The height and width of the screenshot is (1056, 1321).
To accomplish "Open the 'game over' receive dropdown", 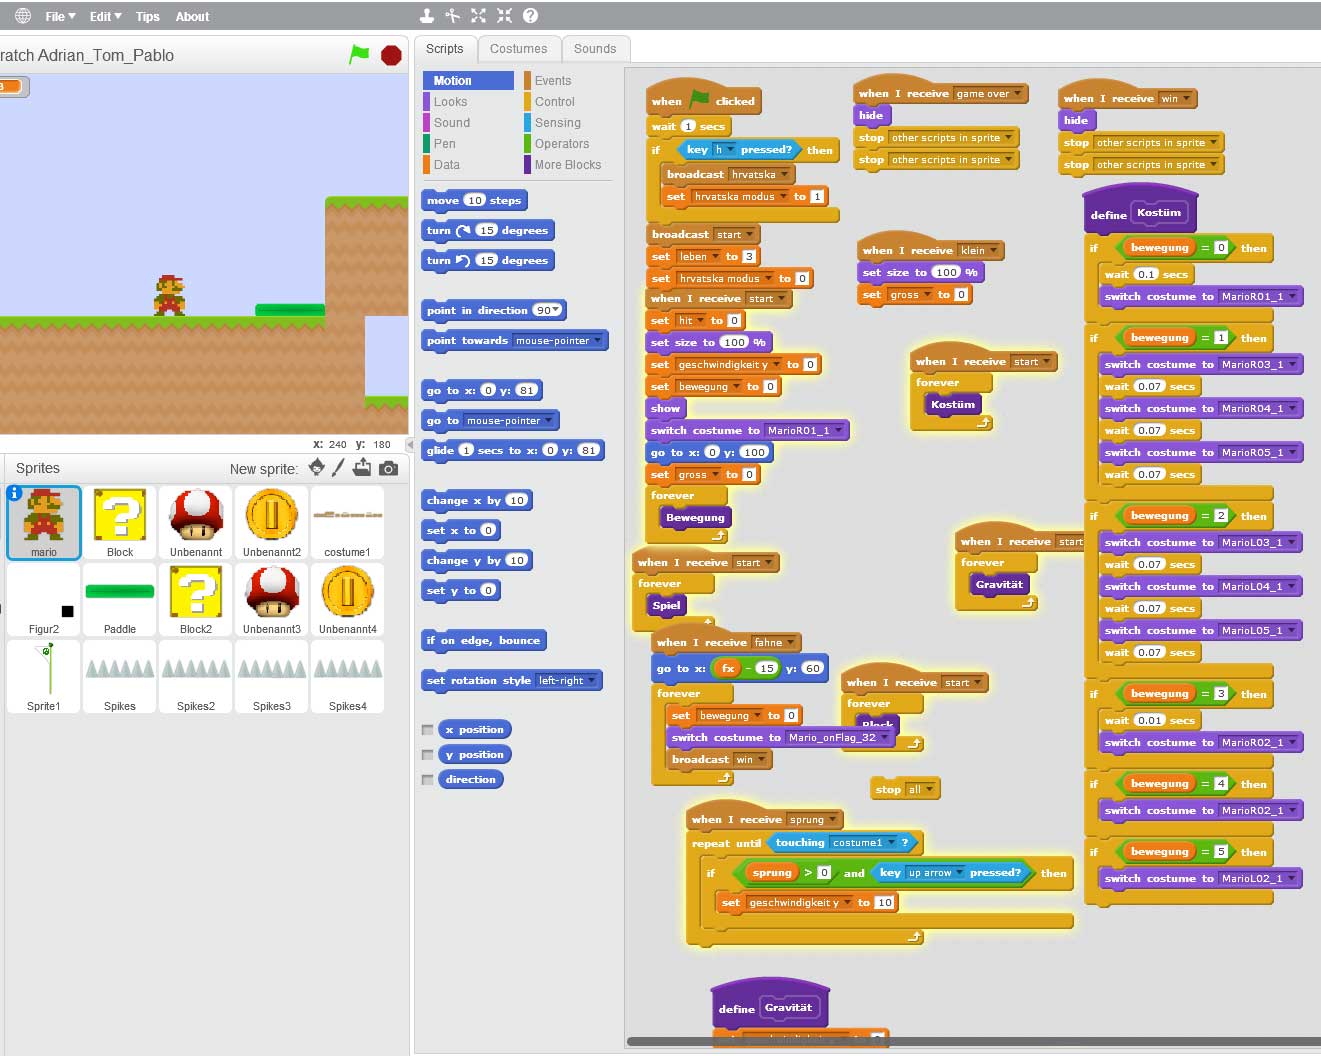I will [x=1017, y=94].
